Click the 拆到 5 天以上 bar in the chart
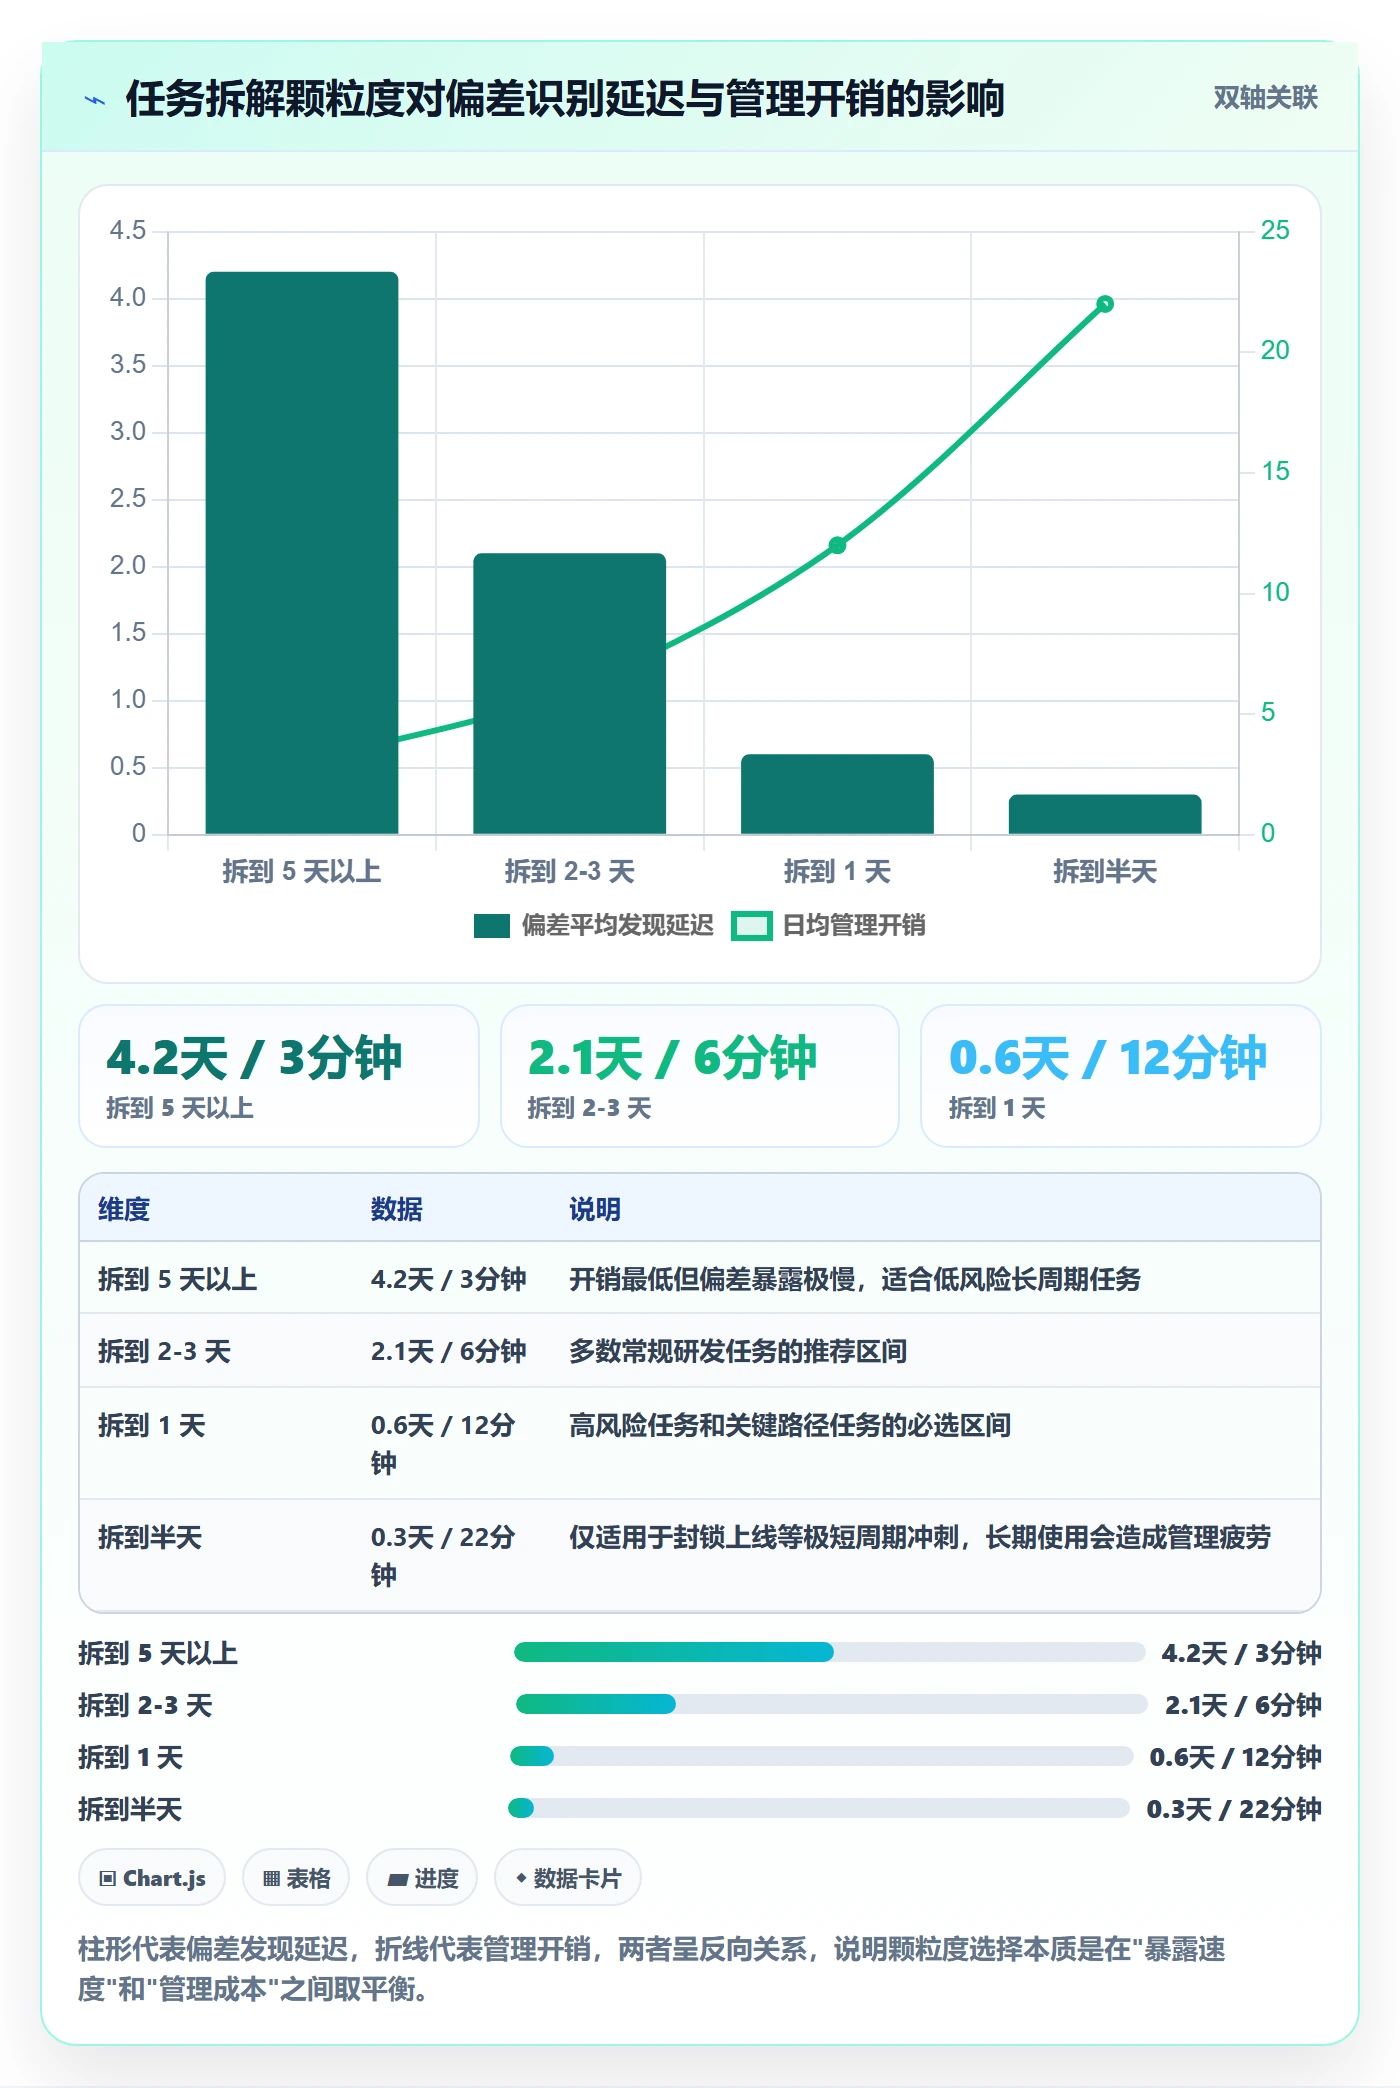This screenshot has width=1400, height=2088. (302, 553)
